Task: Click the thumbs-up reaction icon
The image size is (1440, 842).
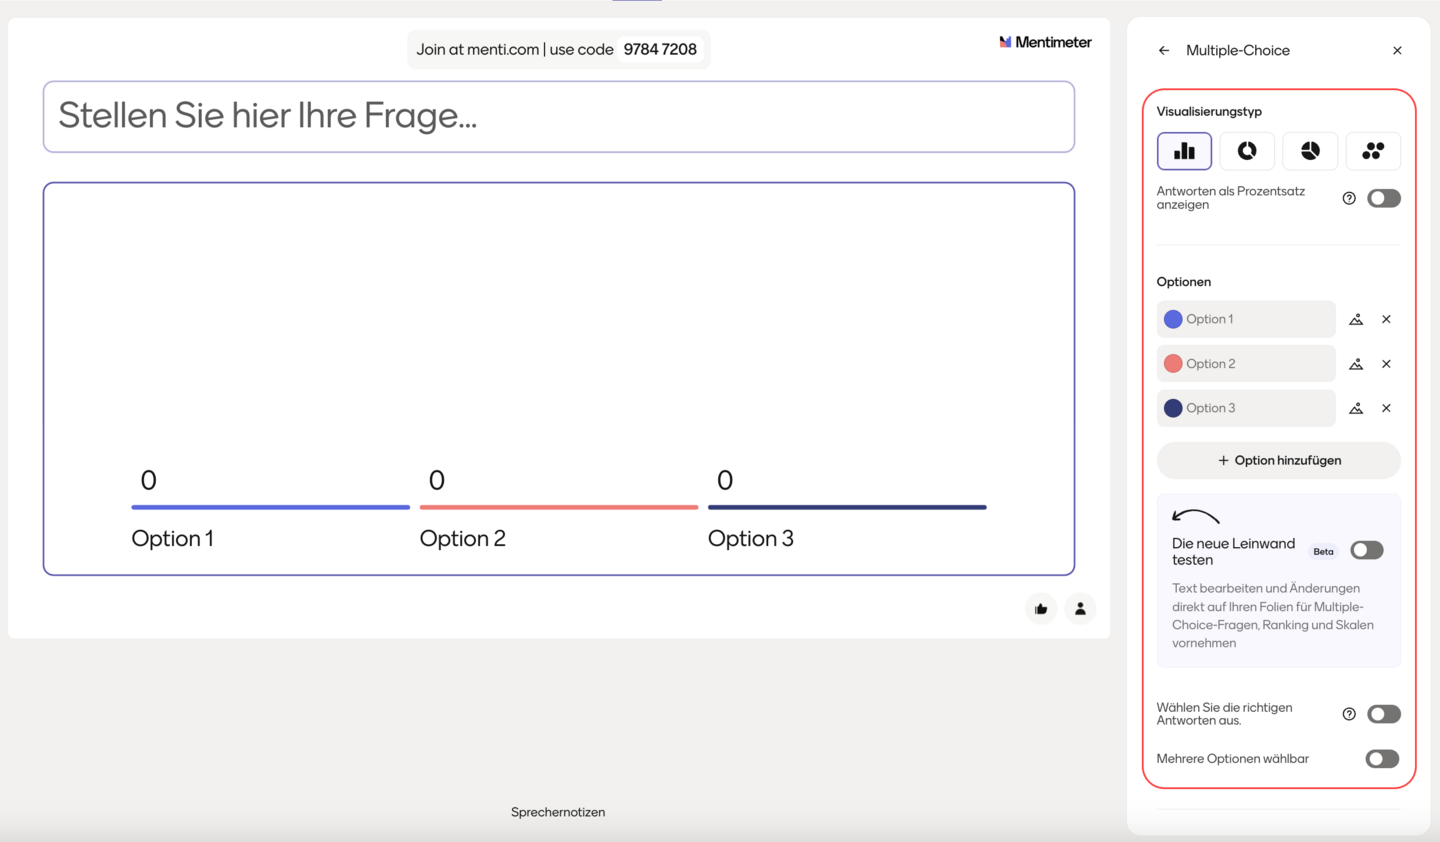Action: pyautogui.click(x=1041, y=609)
